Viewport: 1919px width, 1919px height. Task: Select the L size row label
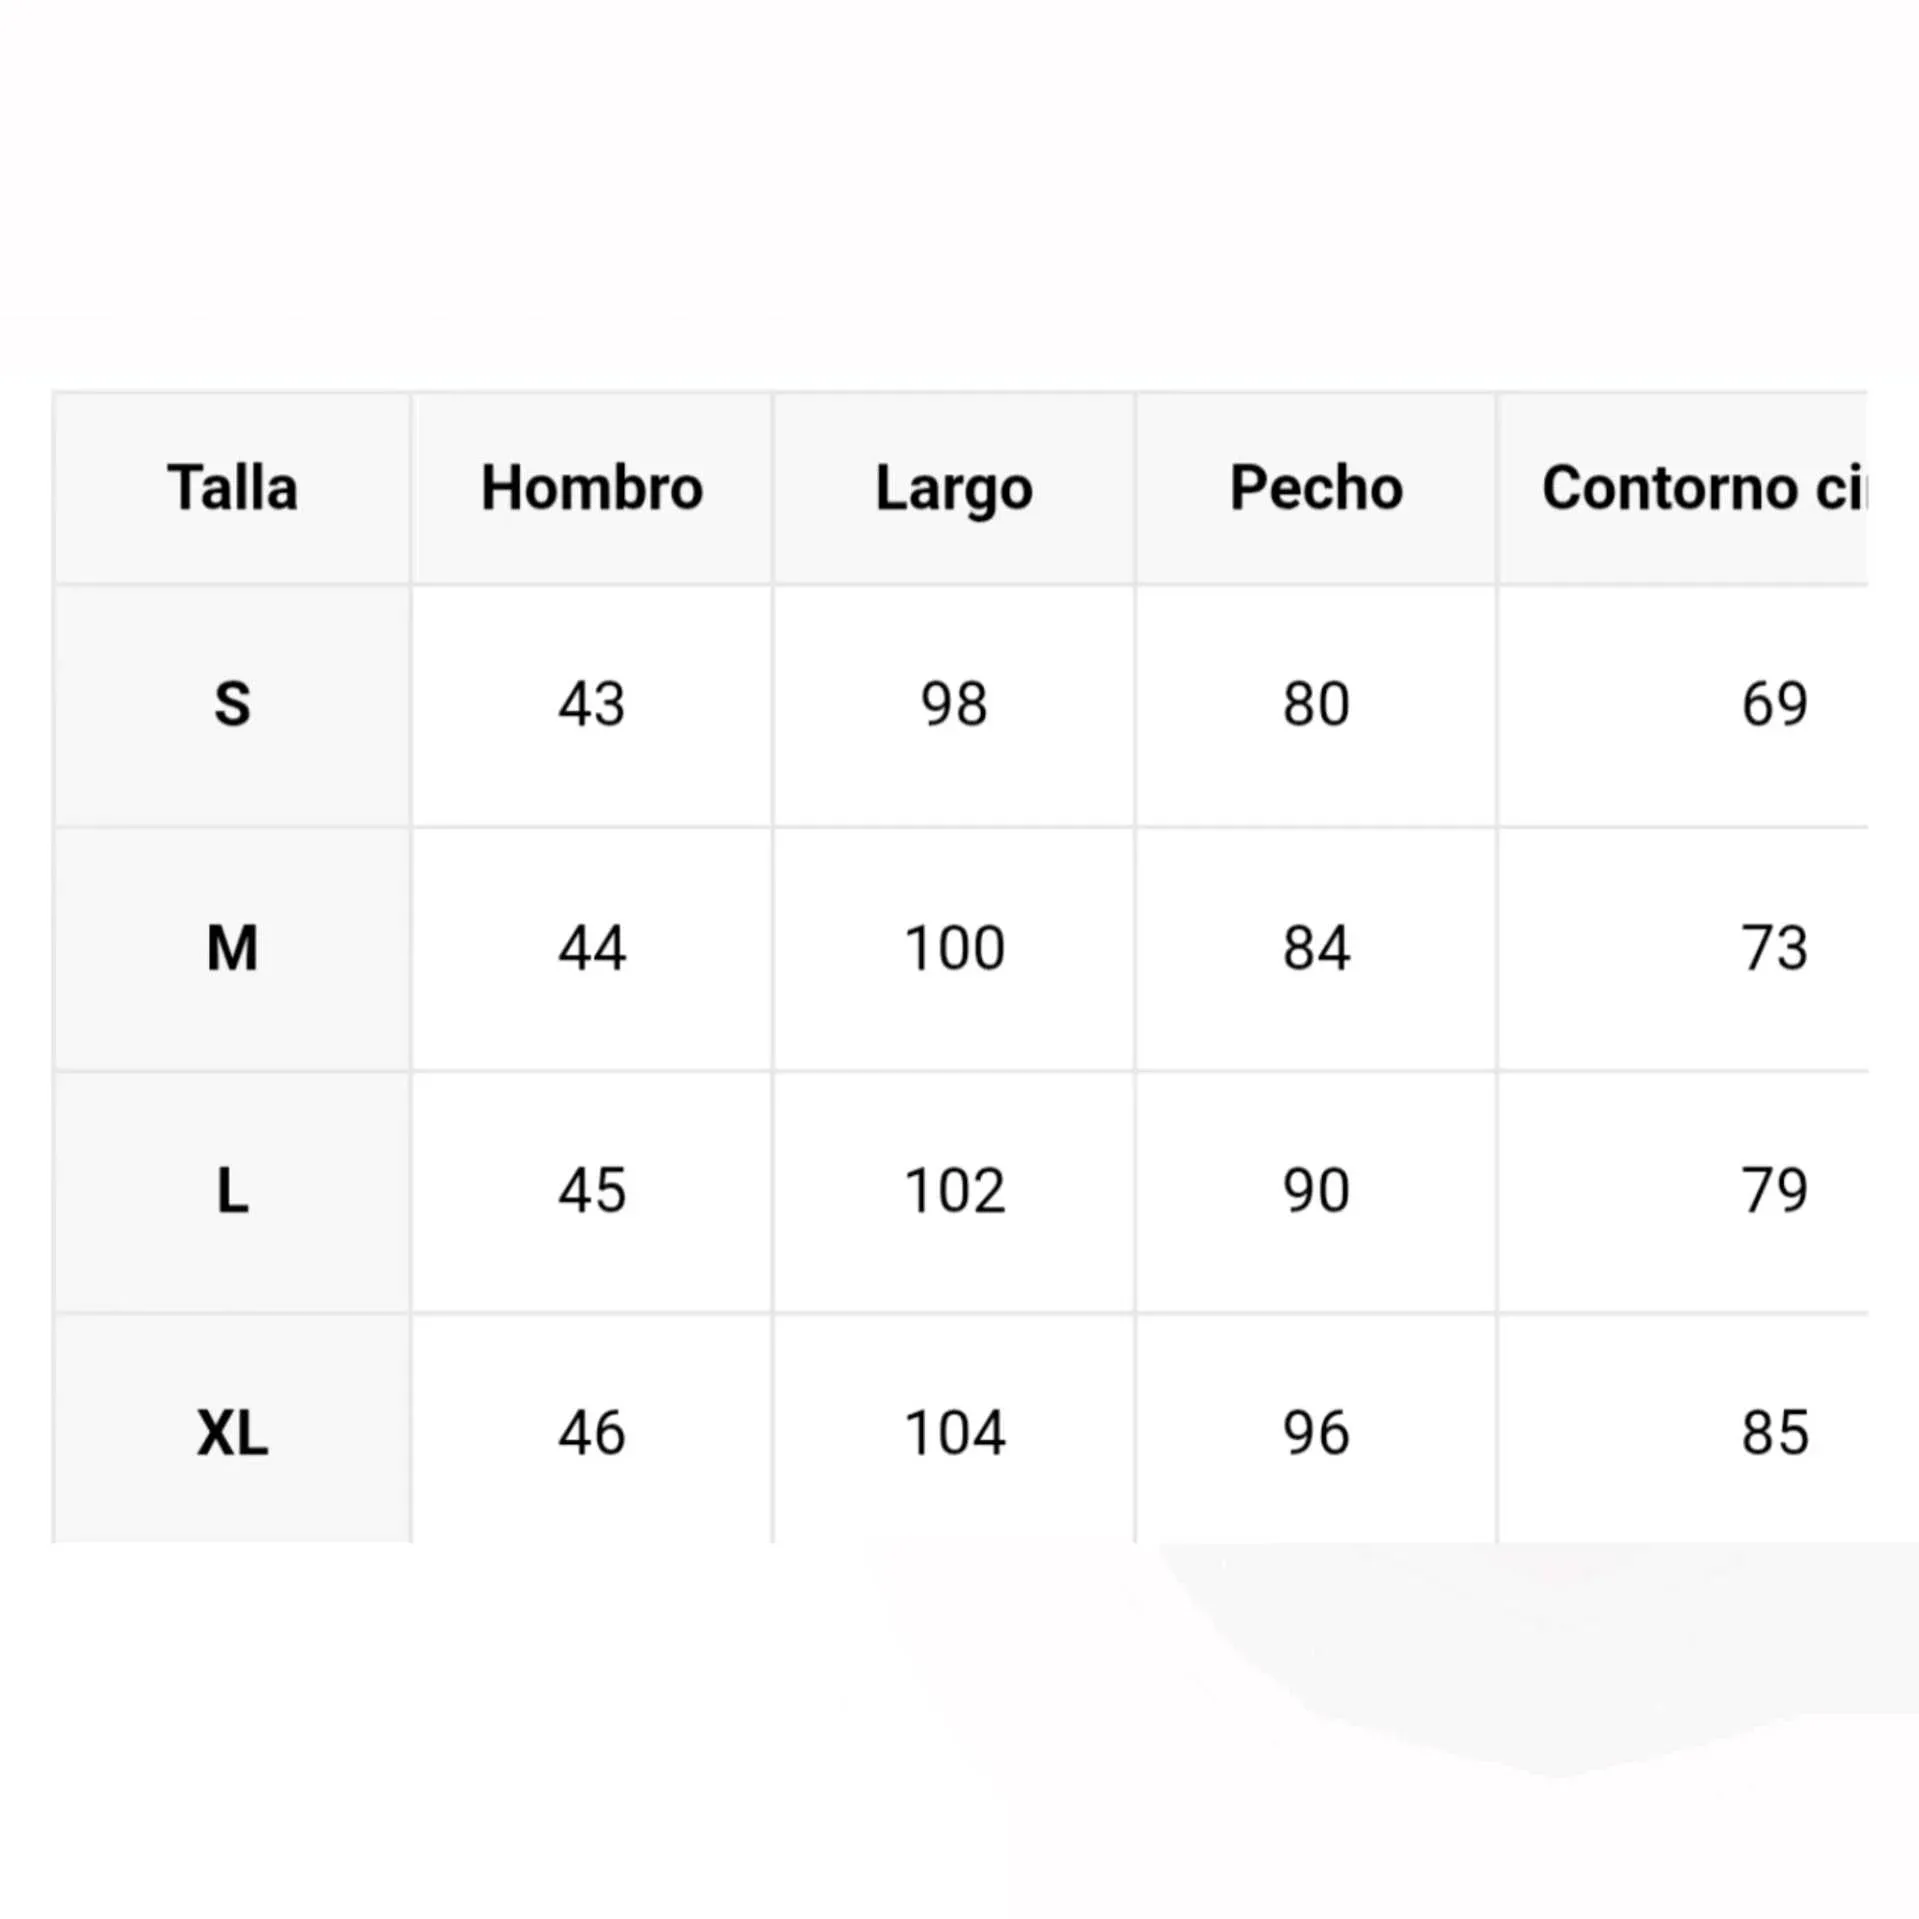coord(232,1191)
